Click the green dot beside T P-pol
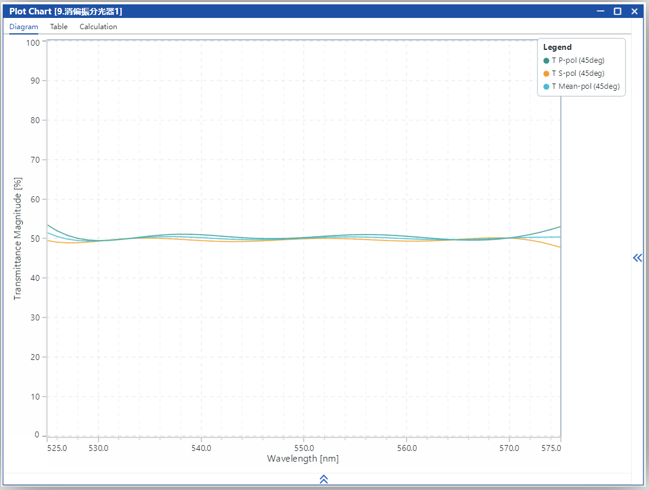This screenshot has width=649, height=490. 546,60
